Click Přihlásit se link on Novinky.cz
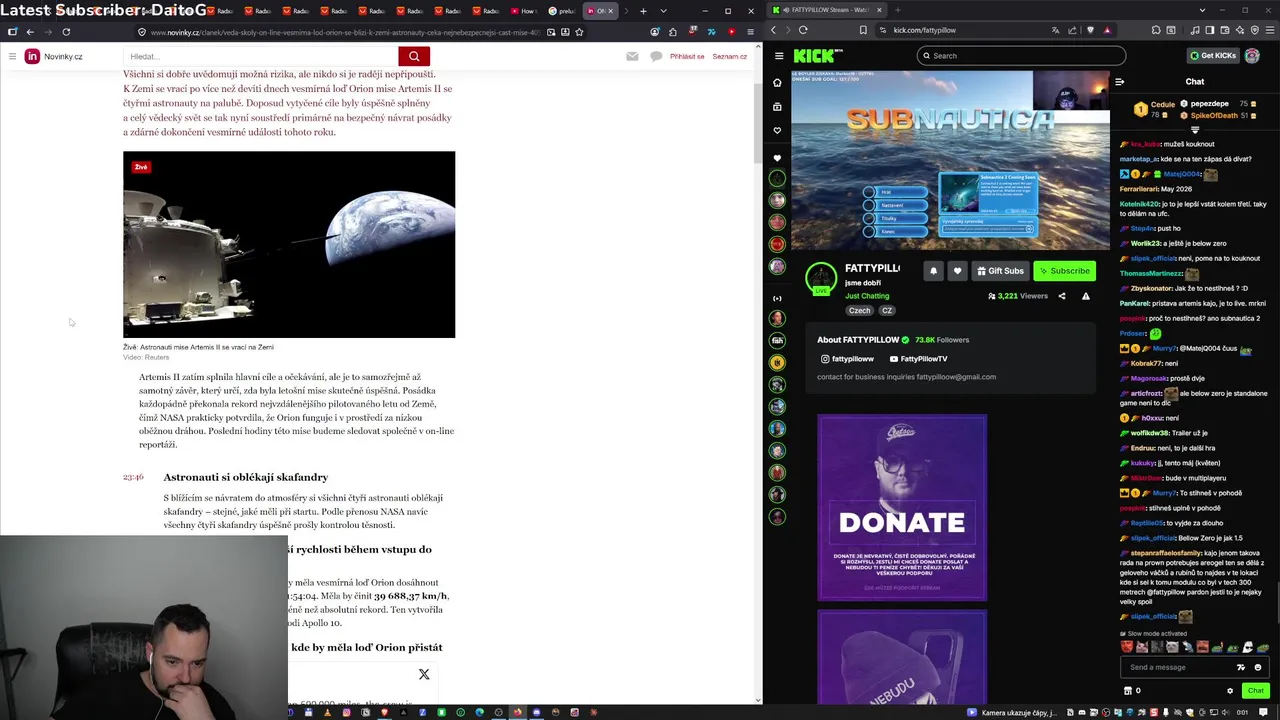Screen dimensions: 1280x720 [687, 56]
